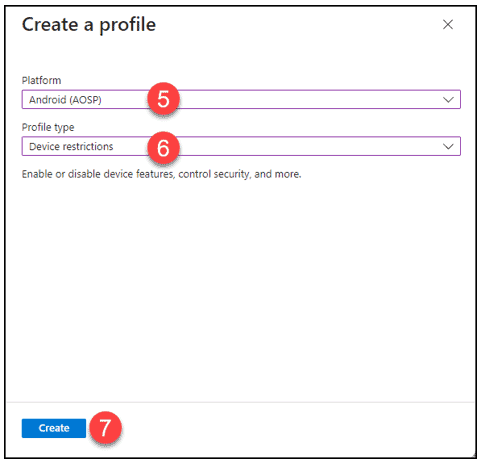482x463 pixels.
Task: Focus the empty middle of the Profile type field
Action: click(x=300, y=146)
